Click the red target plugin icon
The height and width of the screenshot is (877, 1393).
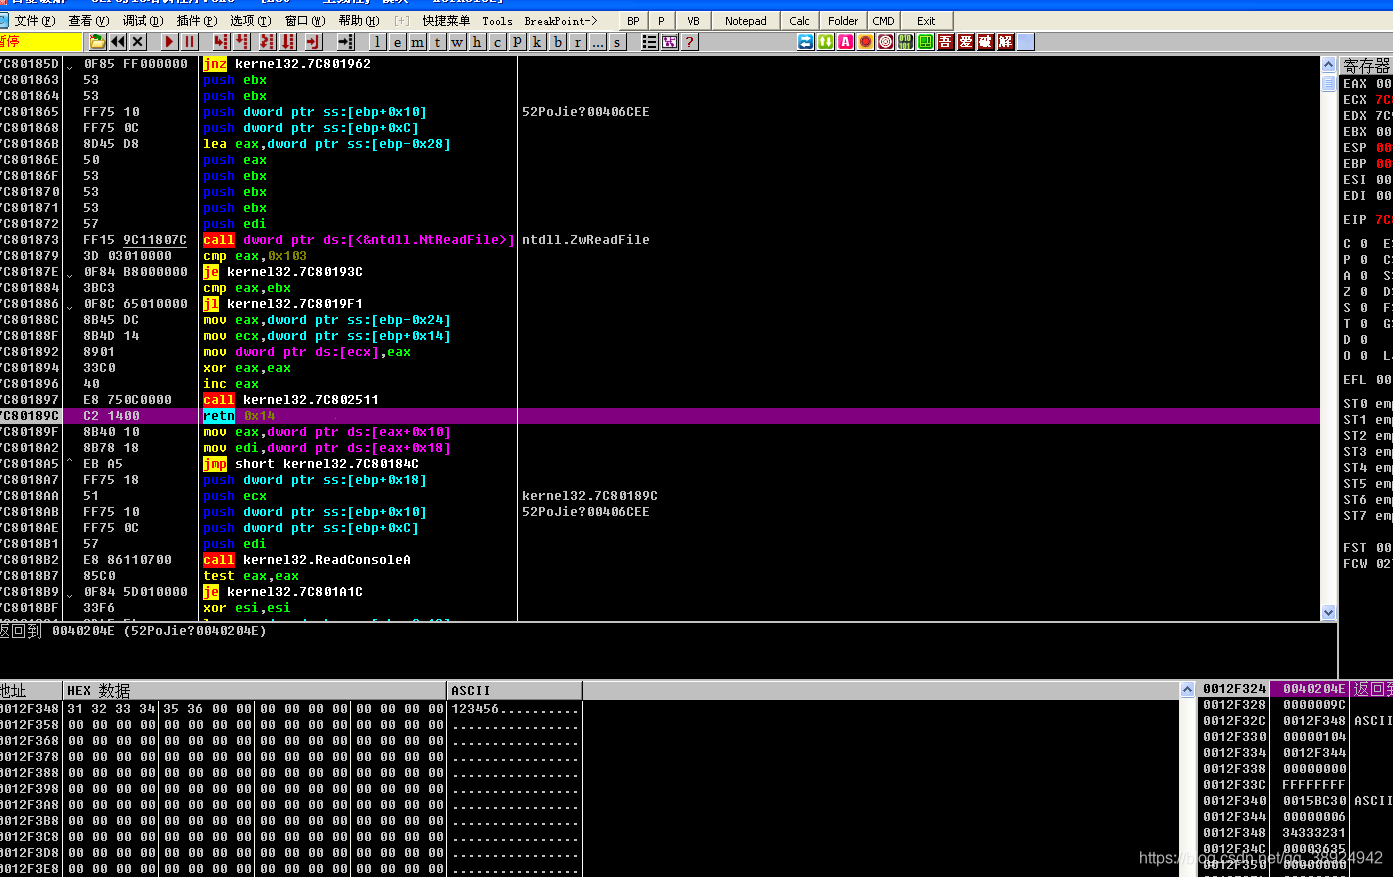pos(886,41)
